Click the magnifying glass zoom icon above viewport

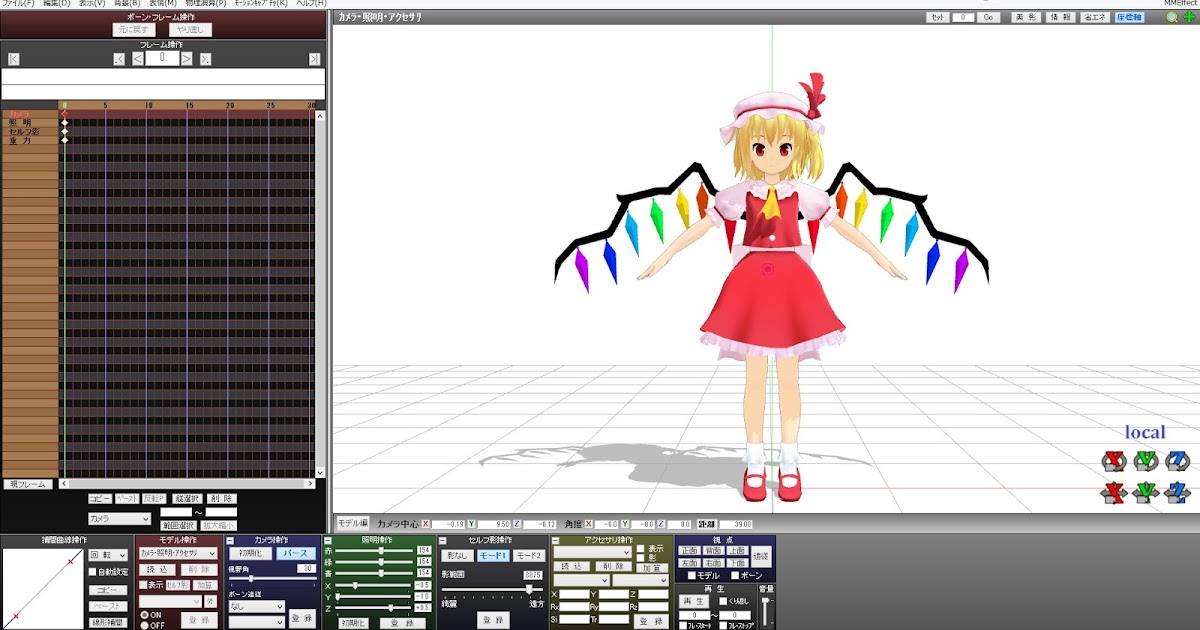[1172, 16]
